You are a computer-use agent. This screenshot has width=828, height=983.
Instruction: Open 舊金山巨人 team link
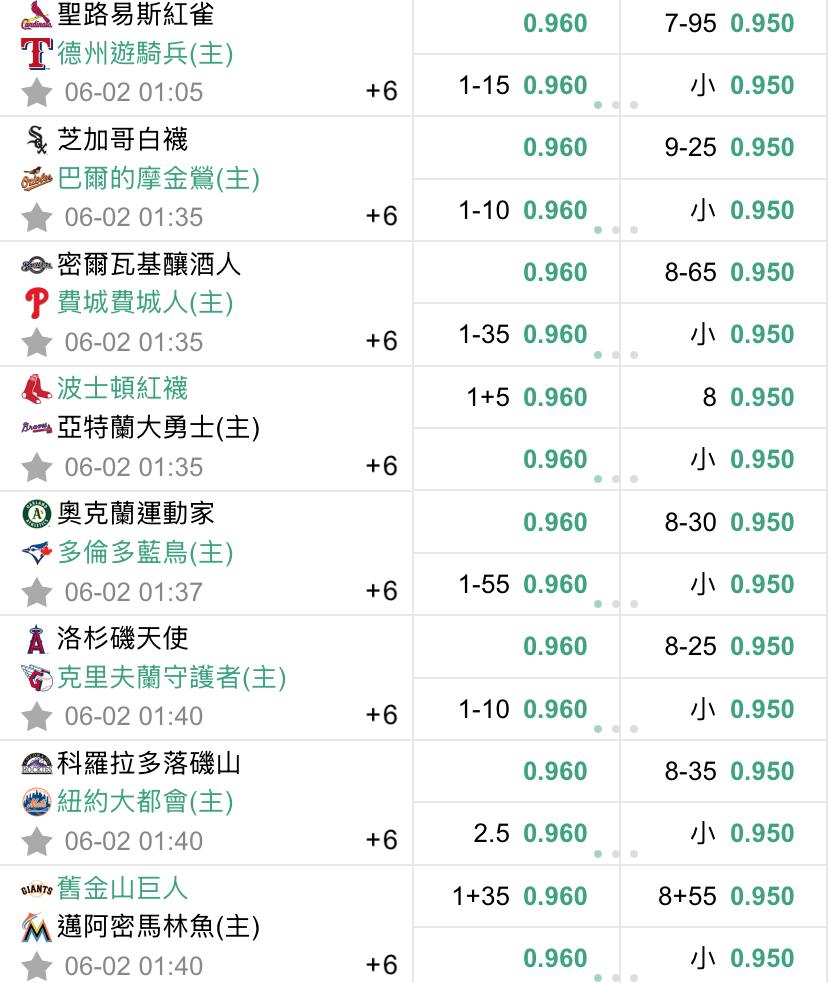click(x=123, y=888)
